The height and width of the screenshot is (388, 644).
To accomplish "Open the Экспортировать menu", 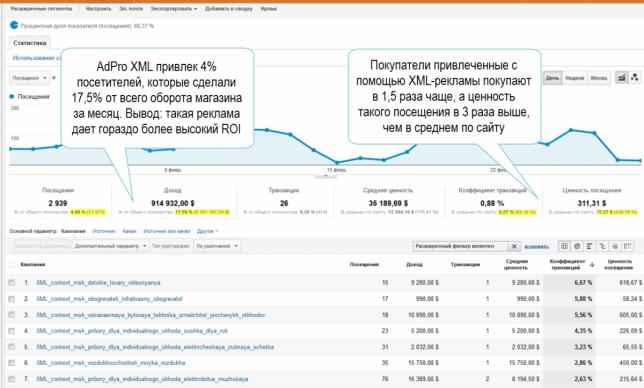I will [x=174, y=9].
